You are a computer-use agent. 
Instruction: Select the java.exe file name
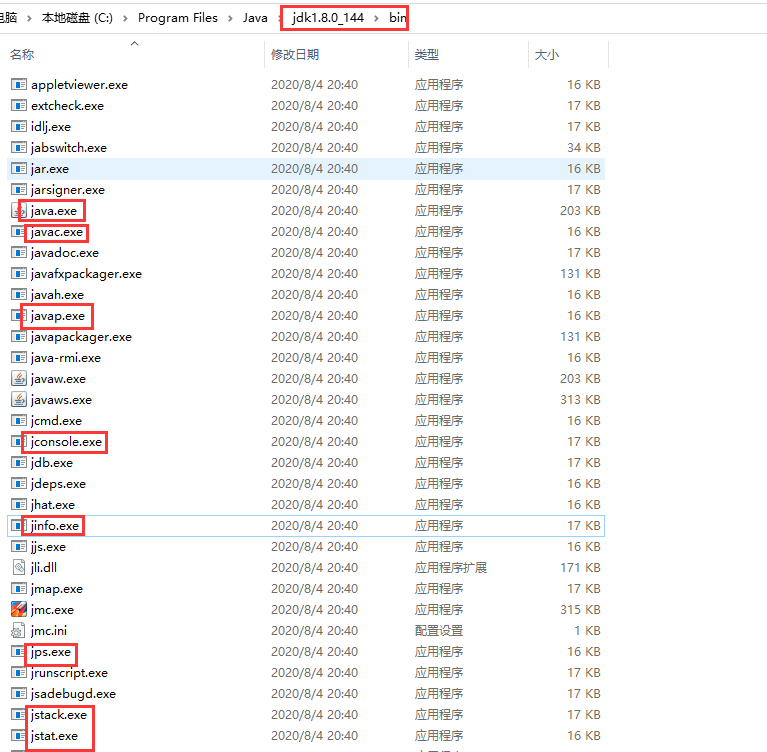(54, 211)
